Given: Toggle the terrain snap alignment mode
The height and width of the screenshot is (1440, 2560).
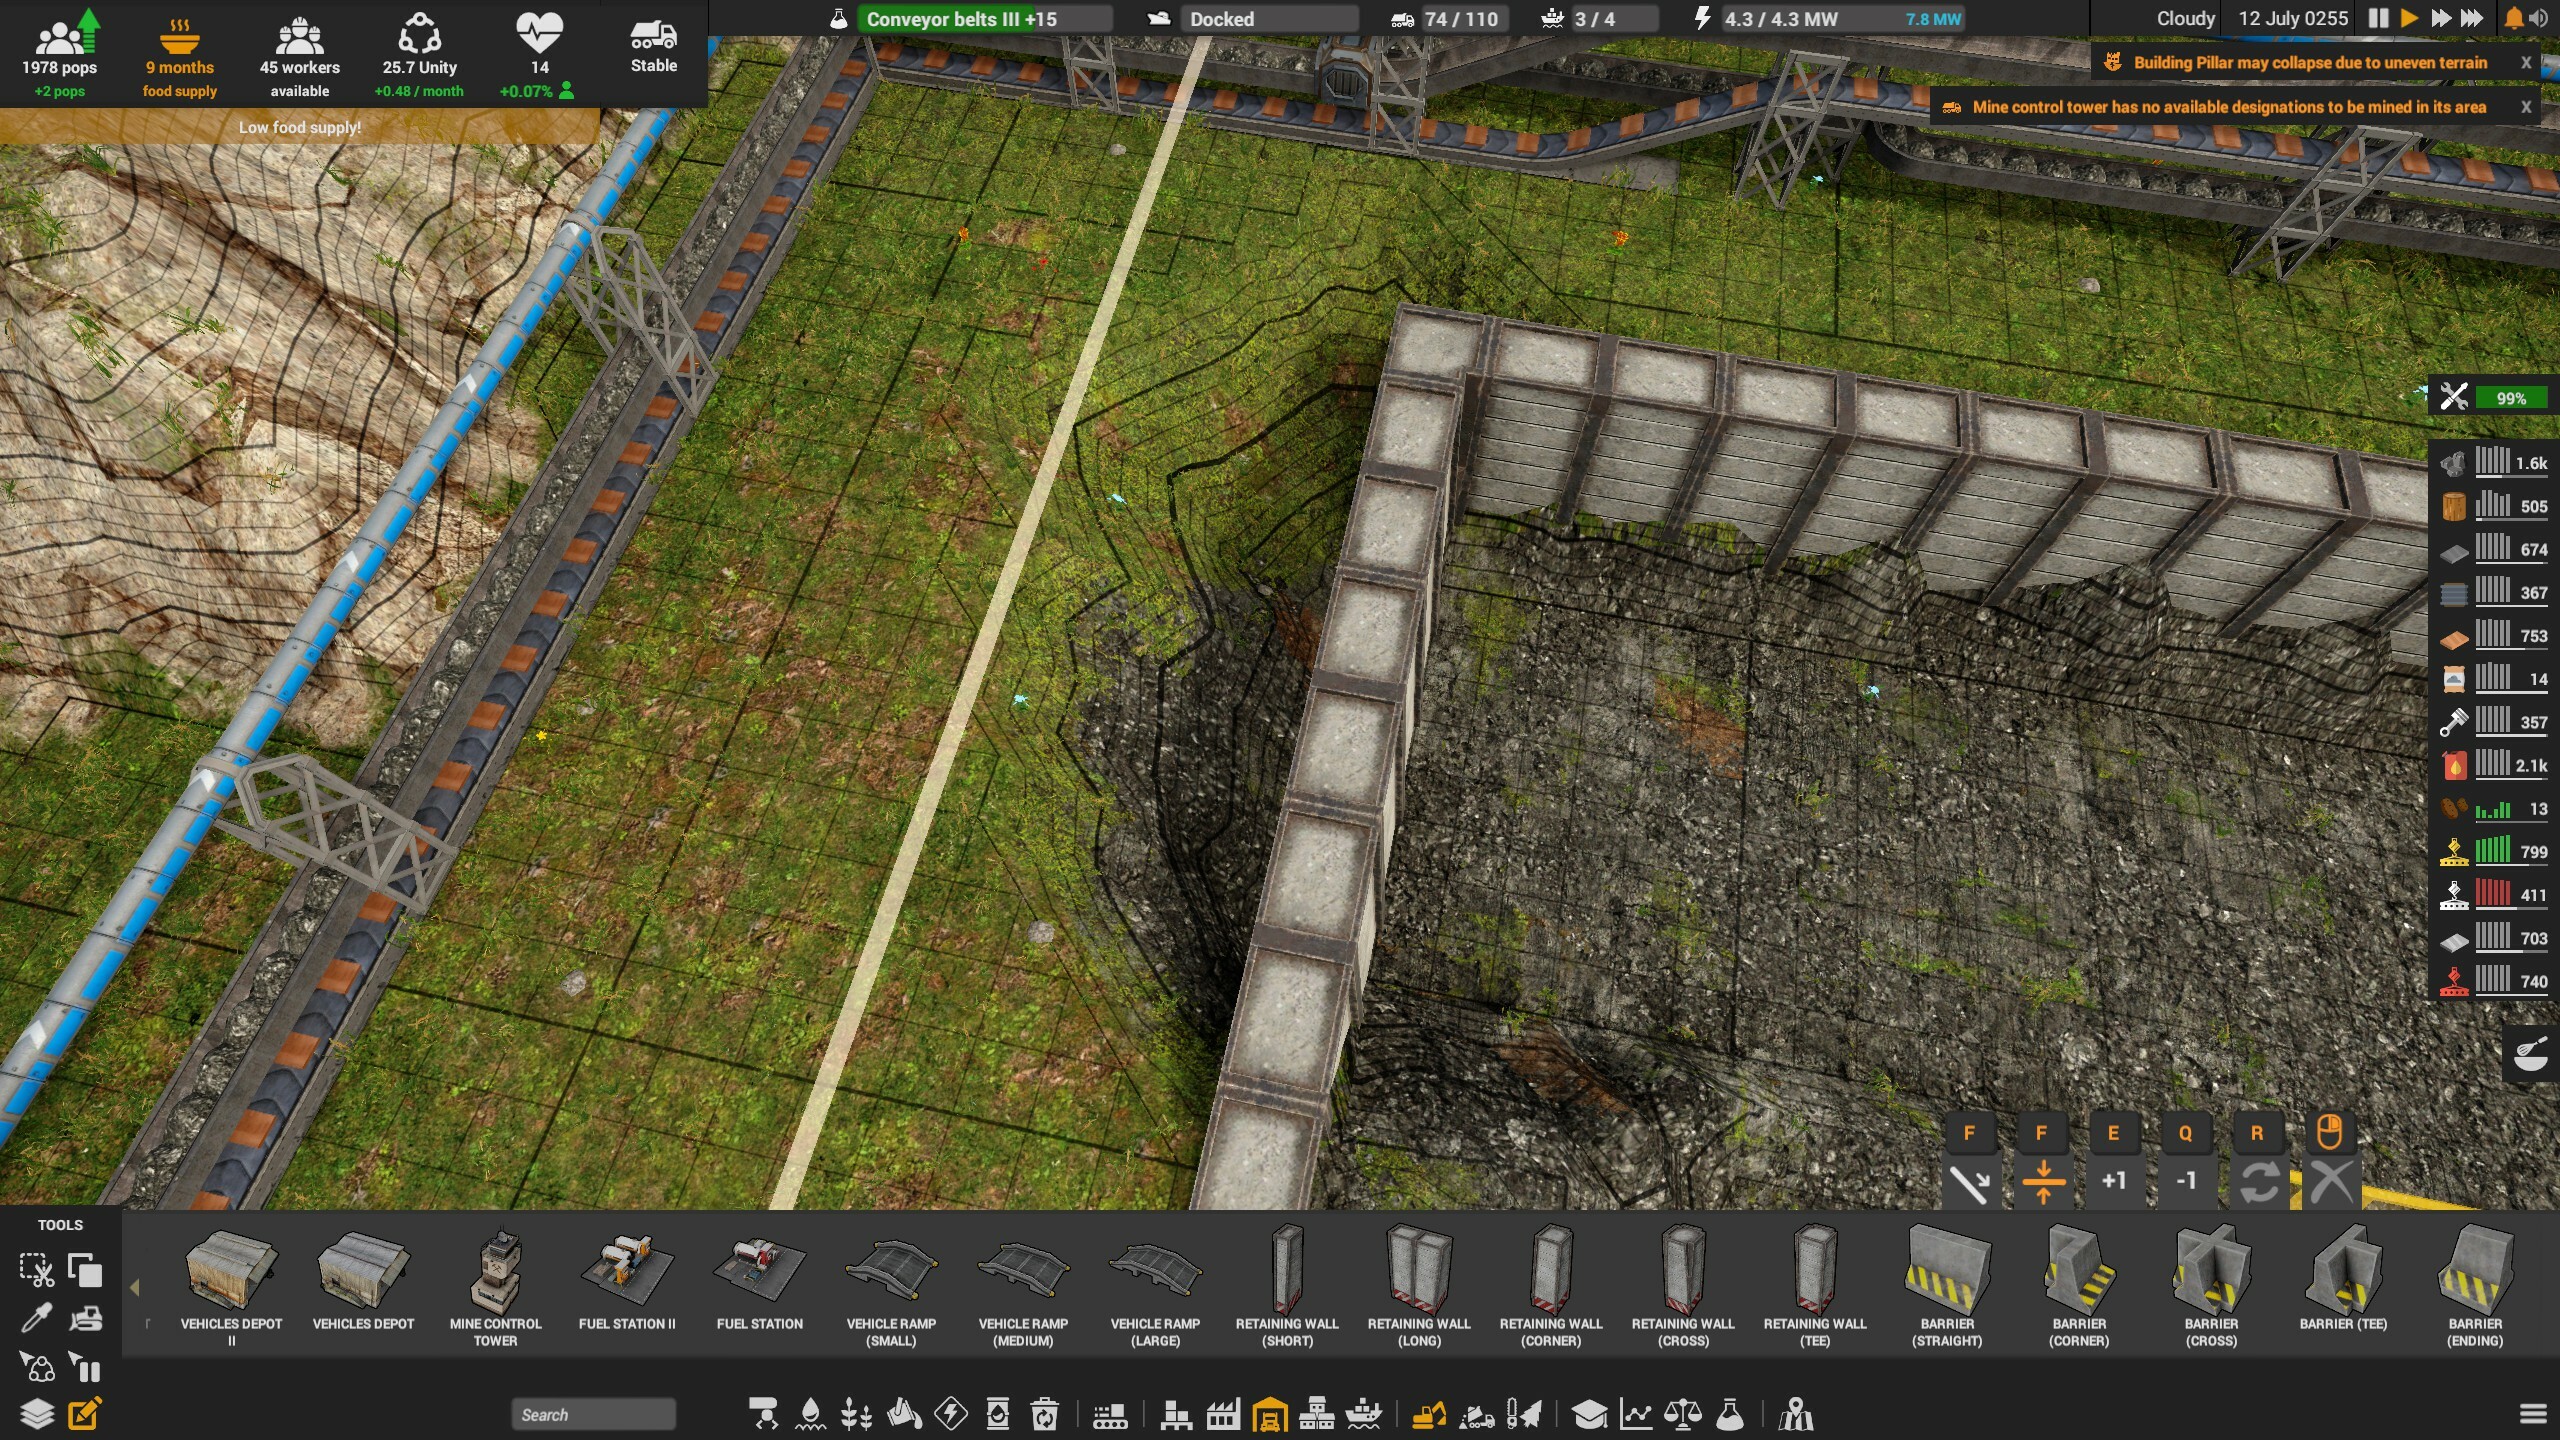Looking at the screenshot, I should [x=2042, y=1182].
